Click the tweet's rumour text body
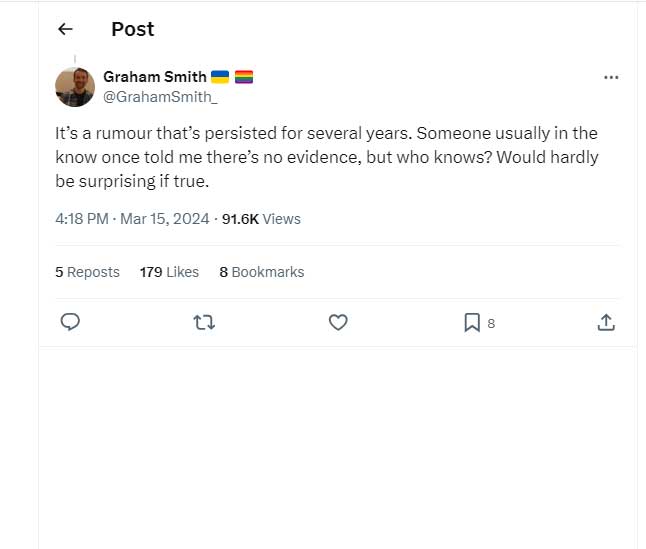Image resolution: width=646 pixels, height=549 pixels. (x=325, y=157)
